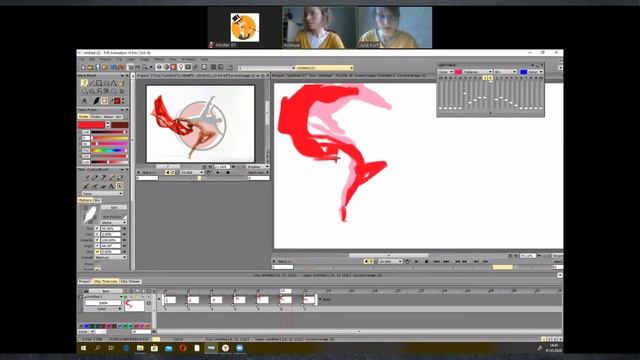This screenshot has width=640, height=360.
Task: Toggle the Size checkbox in brush options
Action: tap(97, 228)
